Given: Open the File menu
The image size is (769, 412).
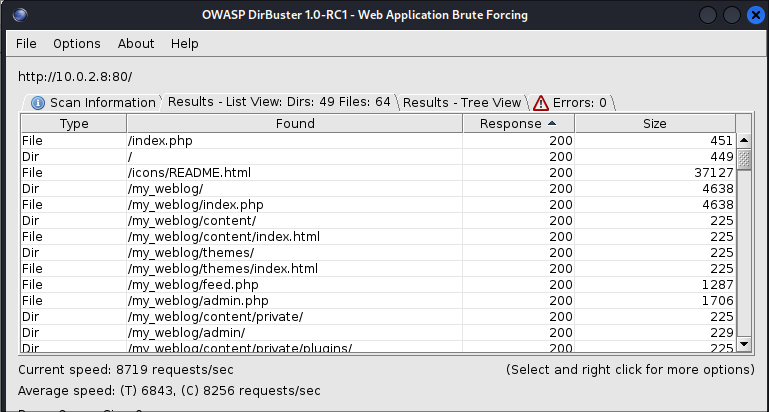Looking at the screenshot, I should 26,44.
